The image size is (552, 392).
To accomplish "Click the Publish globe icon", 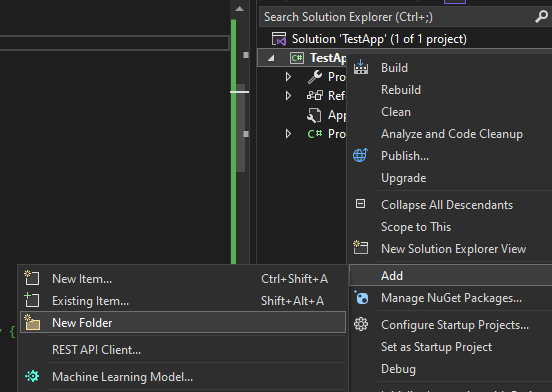I will coord(360,155).
